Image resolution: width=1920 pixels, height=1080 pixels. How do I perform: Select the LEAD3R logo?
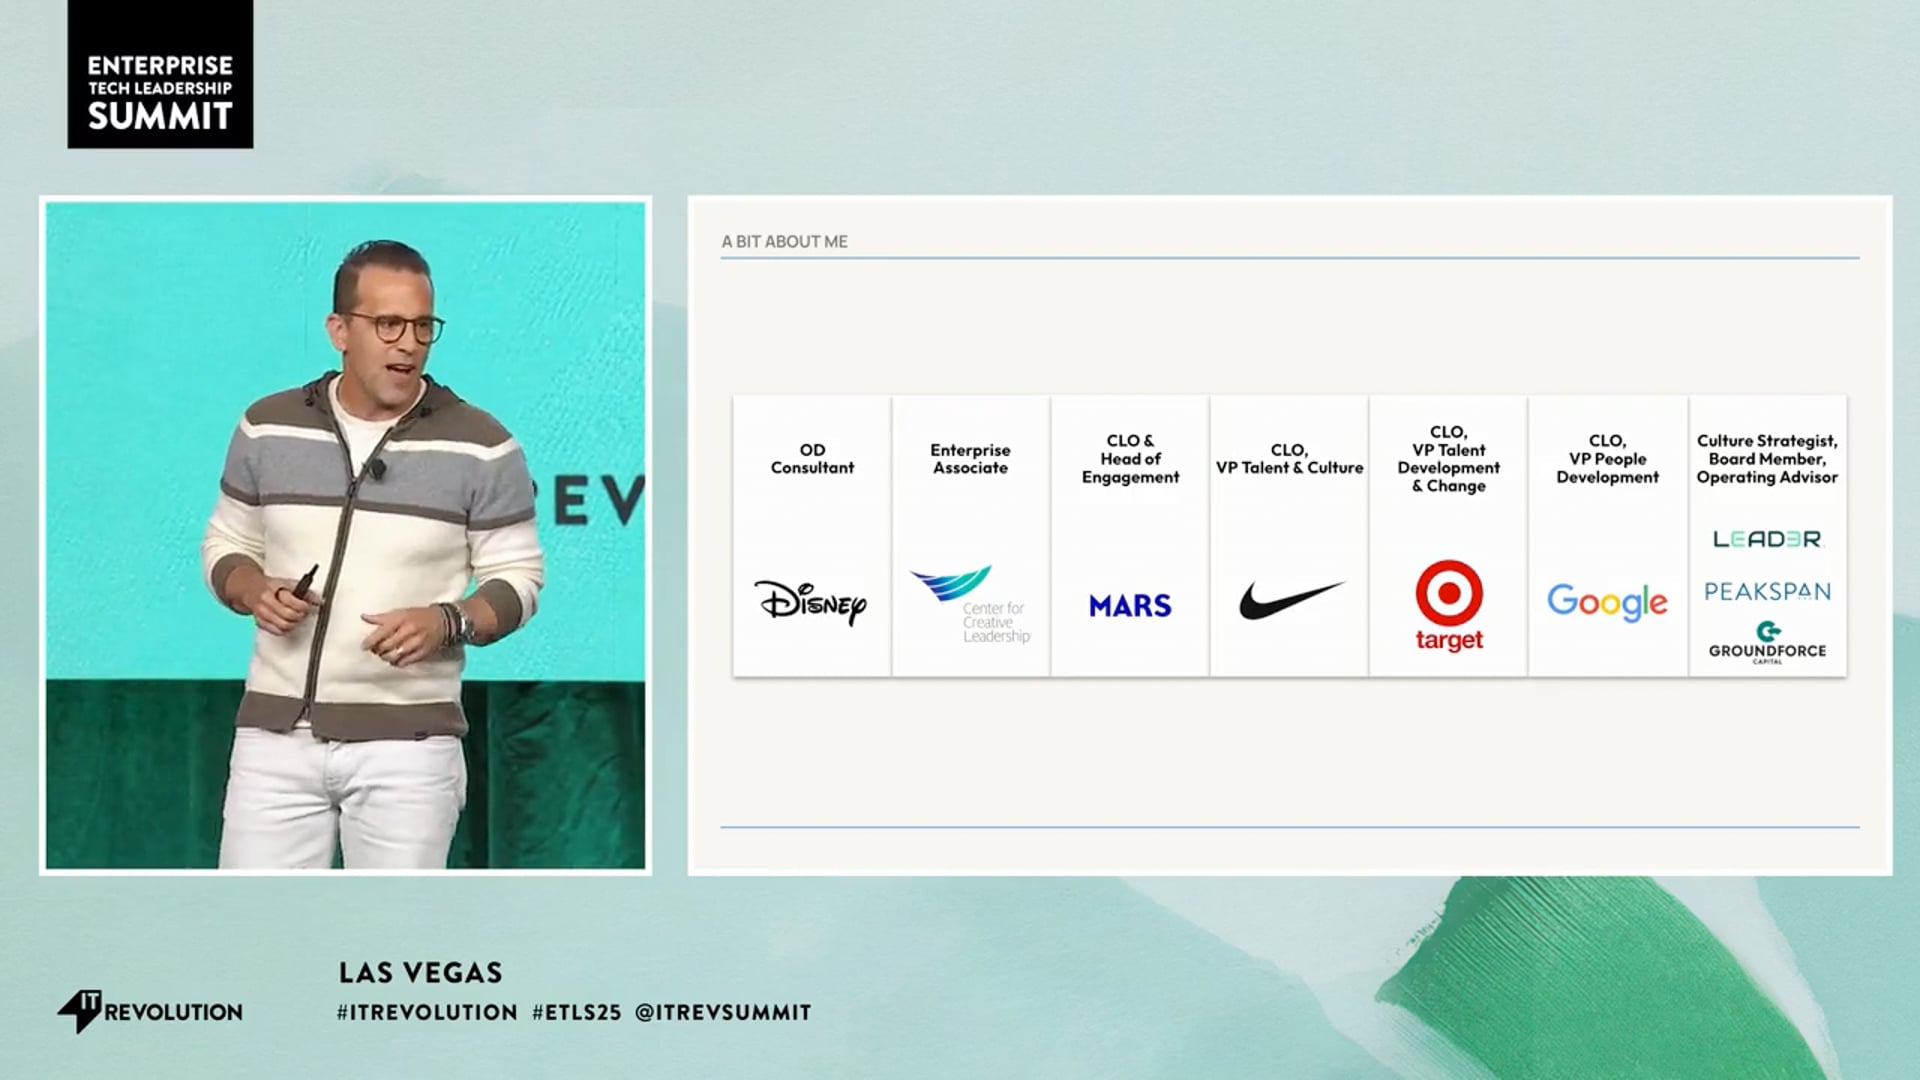(x=1767, y=539)
